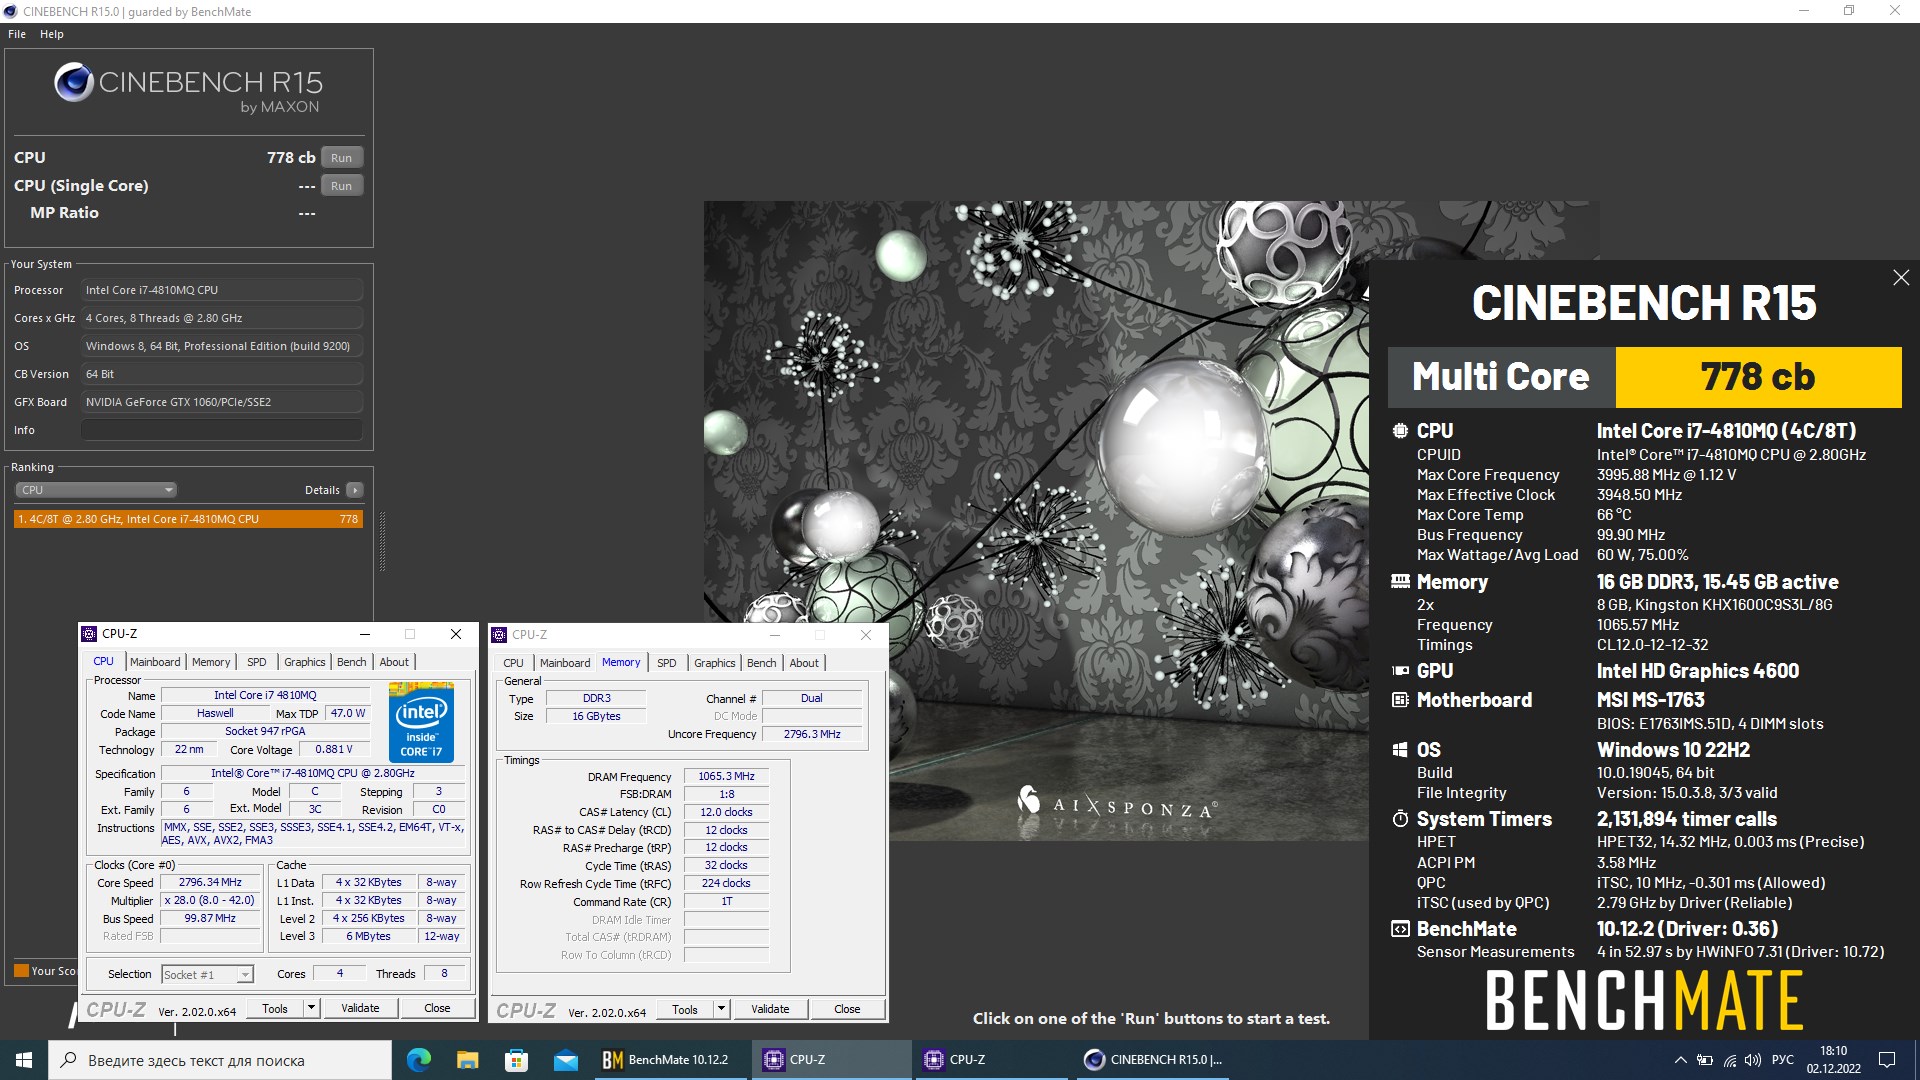This screenshot has height=1080, width=1920.
Task: Select the 4C/8T i7-4810MQ ranking entry
Action: (188, 519)
